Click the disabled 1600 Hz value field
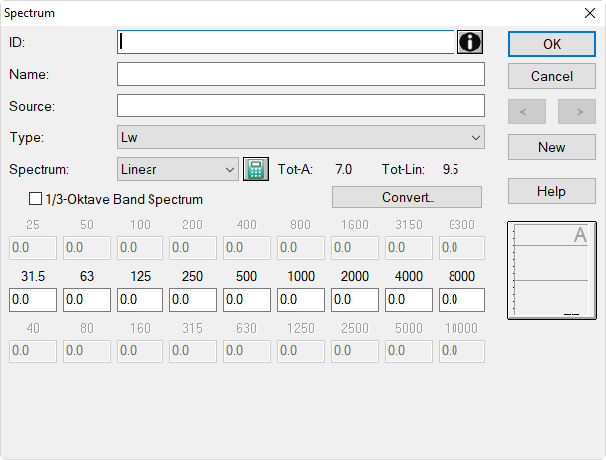 tap(355, 248)
